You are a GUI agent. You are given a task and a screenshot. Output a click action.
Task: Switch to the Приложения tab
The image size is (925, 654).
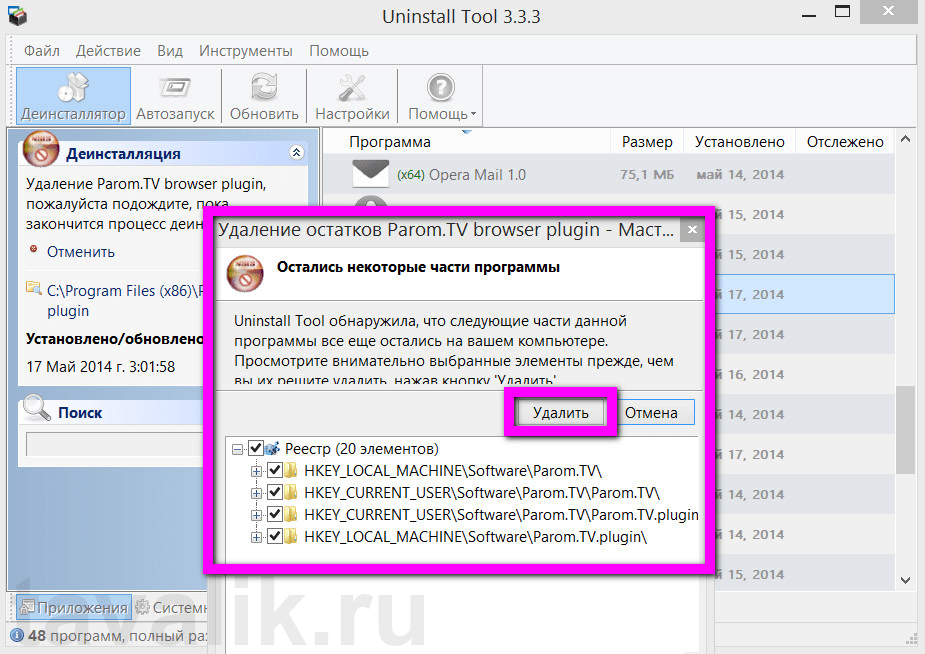coord(73,607)
